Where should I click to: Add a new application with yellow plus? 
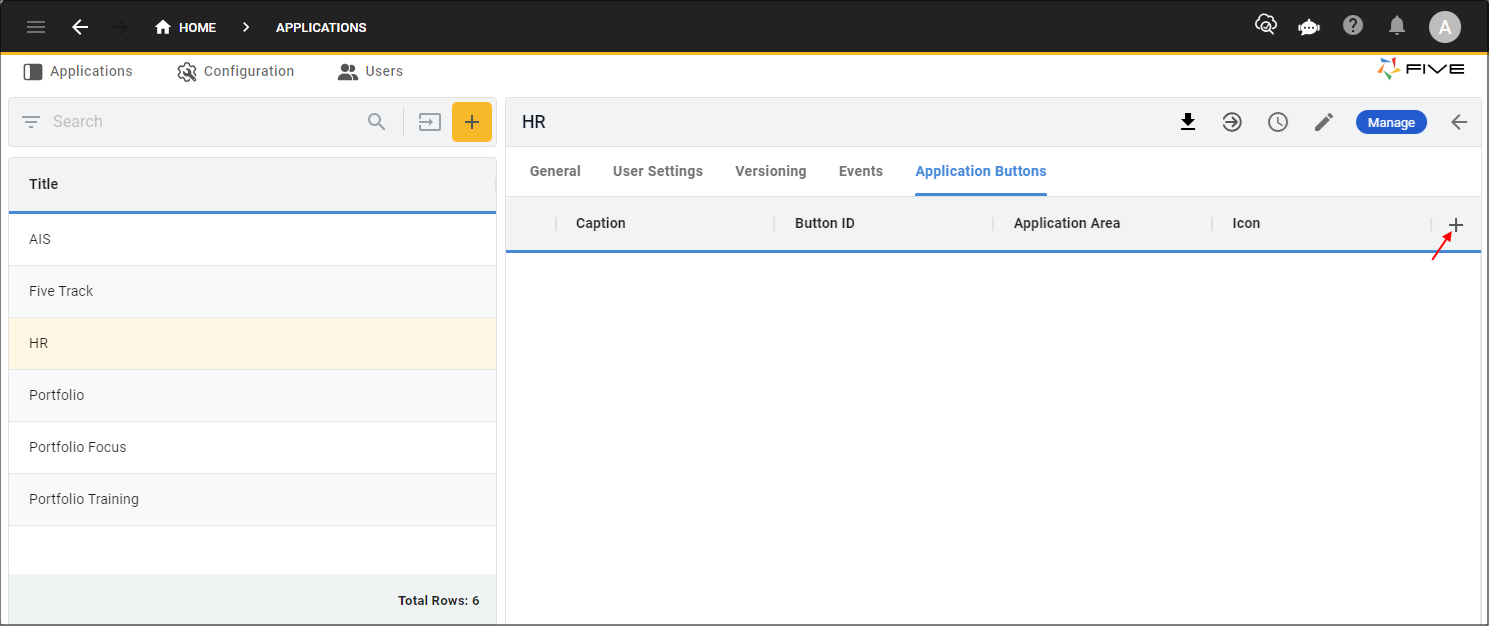(x=472, y=122)
